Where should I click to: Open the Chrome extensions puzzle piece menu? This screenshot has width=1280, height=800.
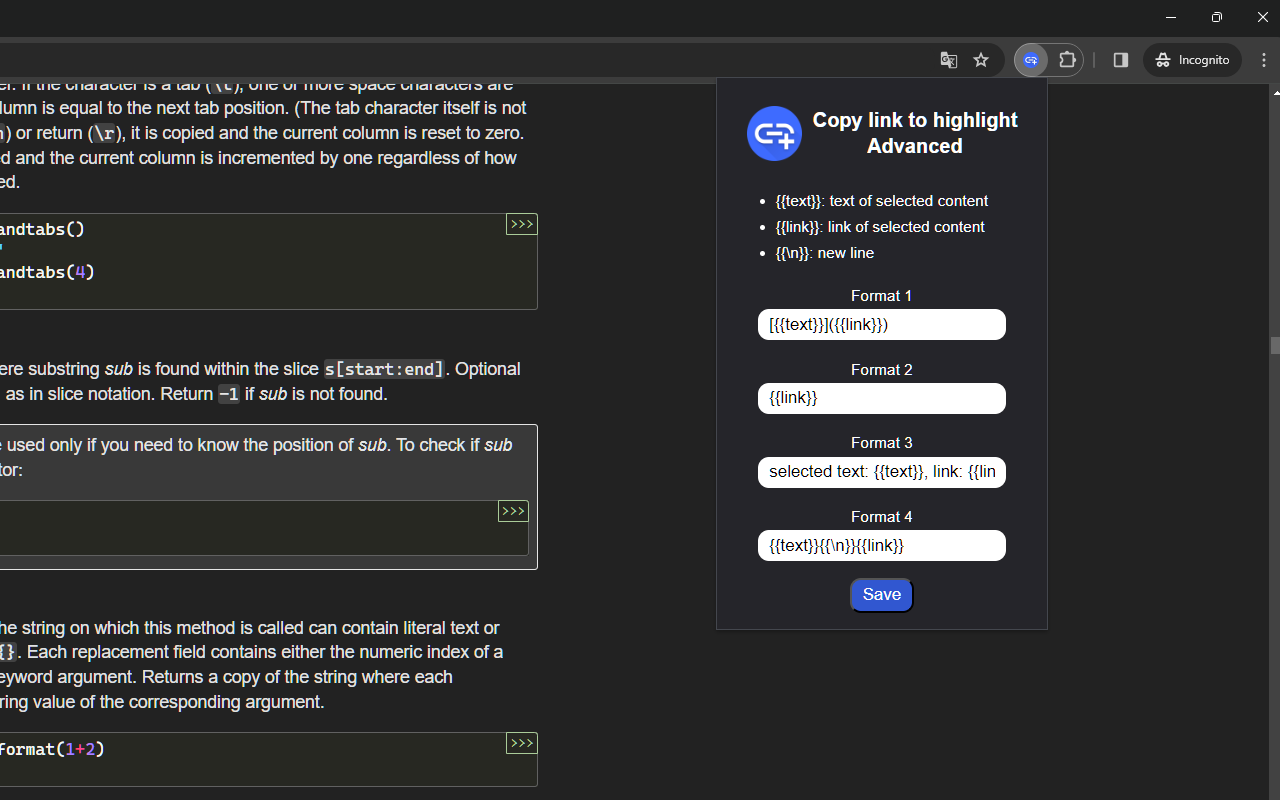pos(1067,60)
